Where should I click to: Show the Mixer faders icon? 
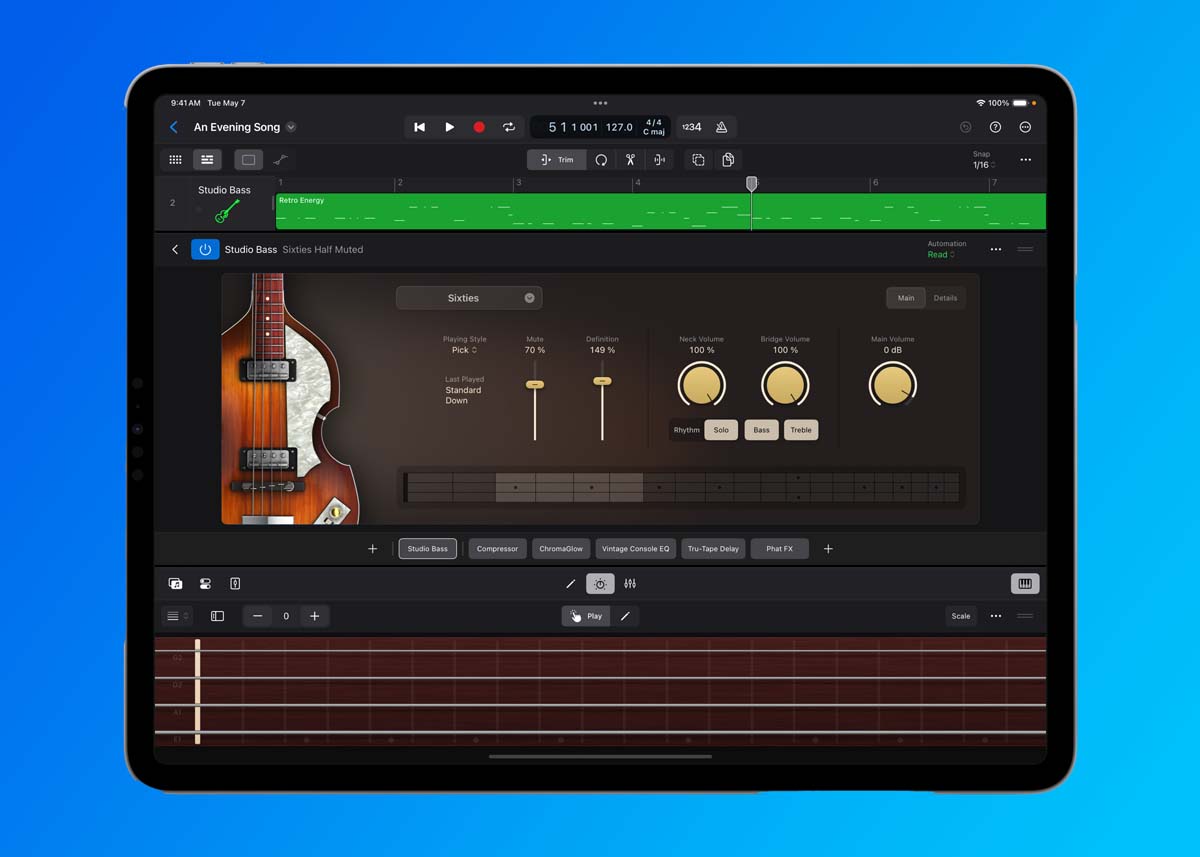coord(630,584)
